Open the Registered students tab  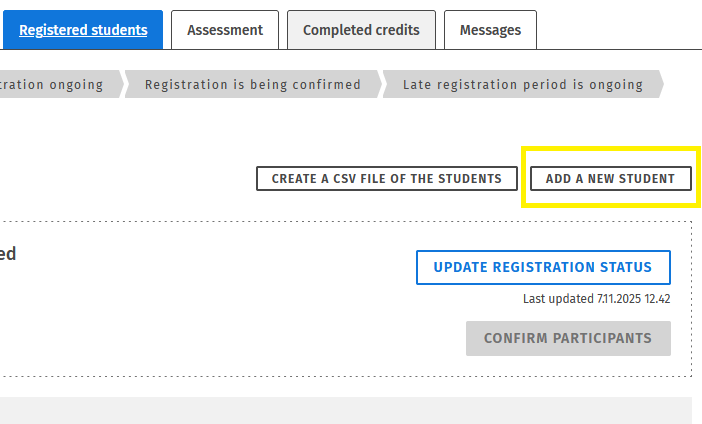pyautogui.click(x=83, y=30)
